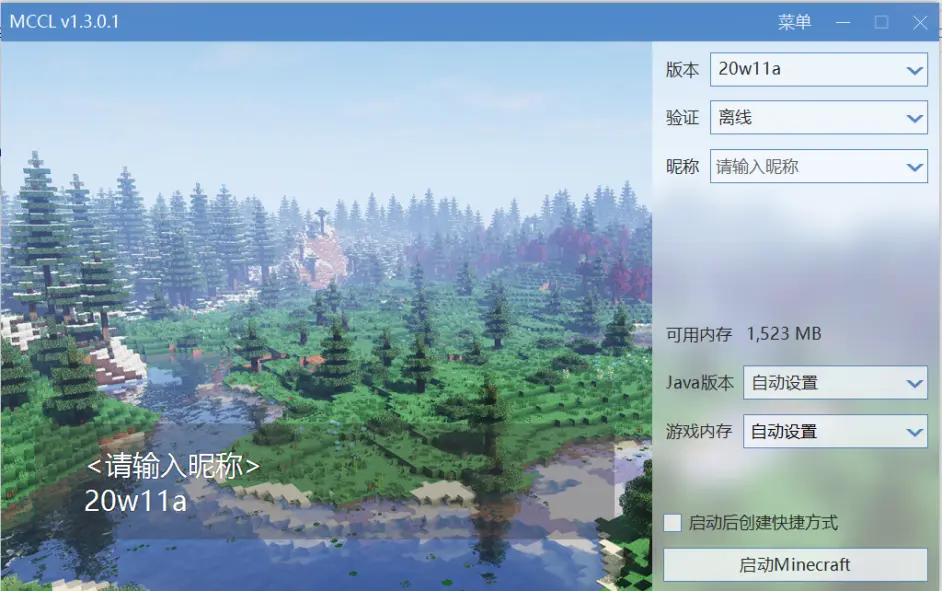Click the 游戏内存 label
This screenshot has height=591, width=942.
(699, 431)
